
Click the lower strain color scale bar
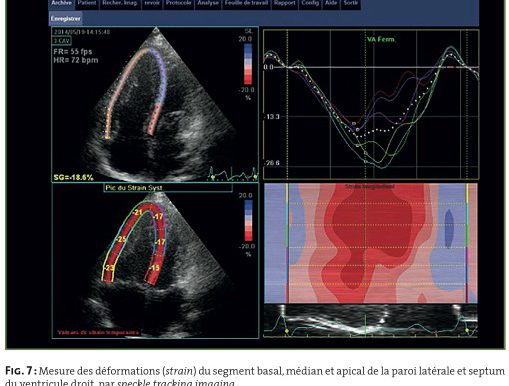click(x=248, y=220)
